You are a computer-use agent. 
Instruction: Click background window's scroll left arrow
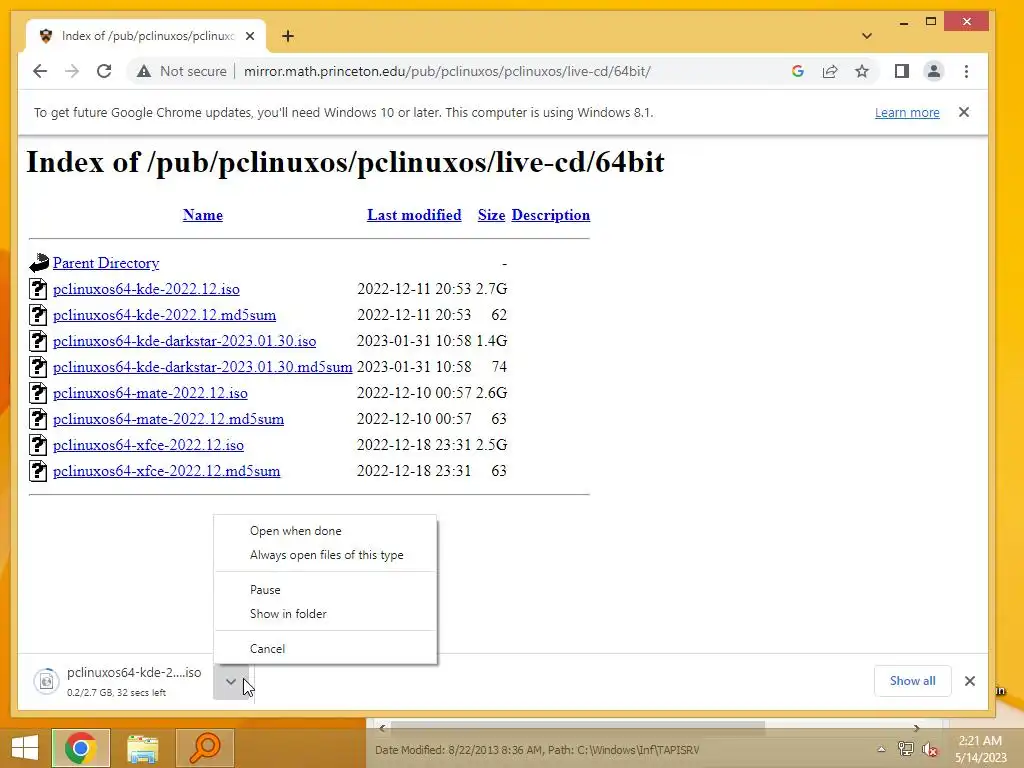[382, 728]
